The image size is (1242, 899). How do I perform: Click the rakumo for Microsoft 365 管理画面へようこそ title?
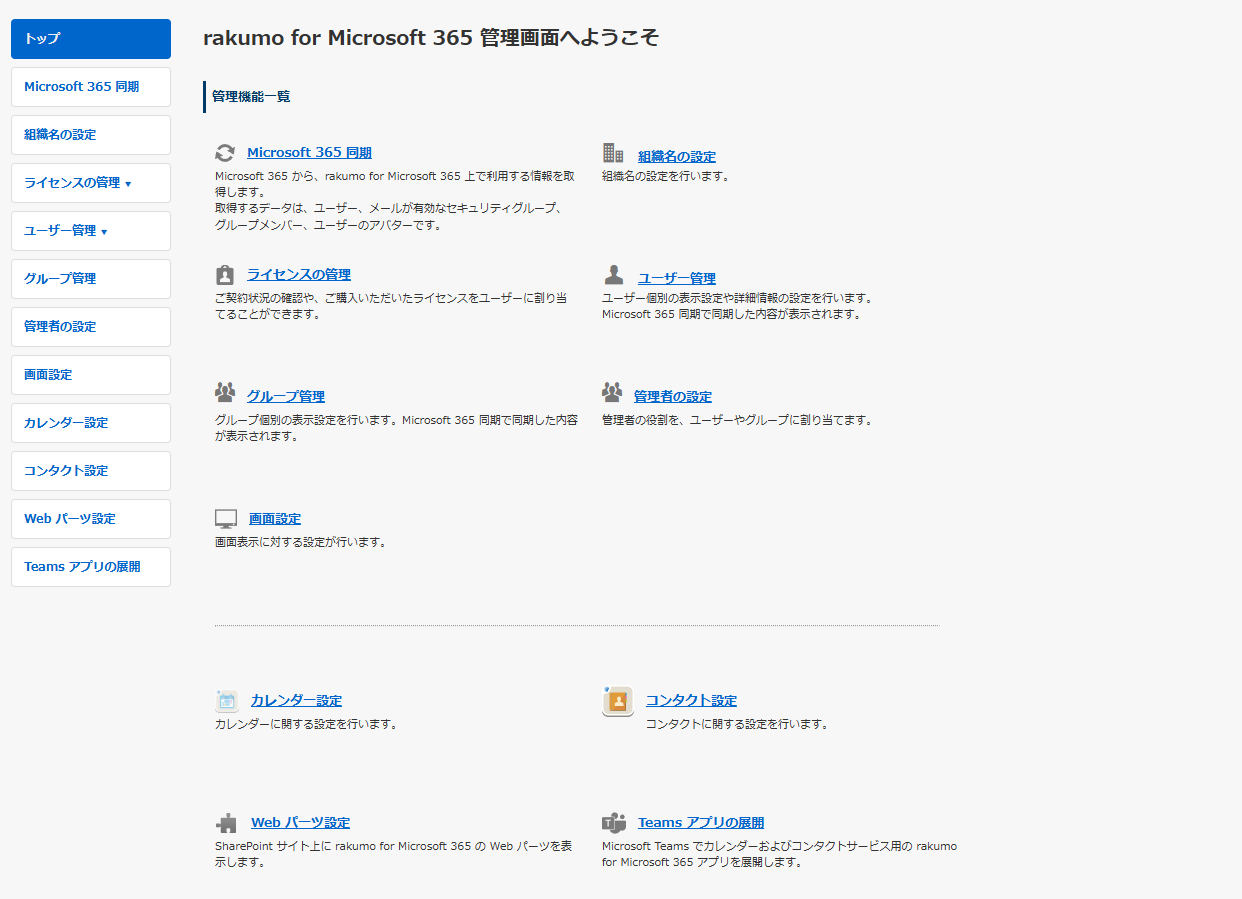coord(431,38)
